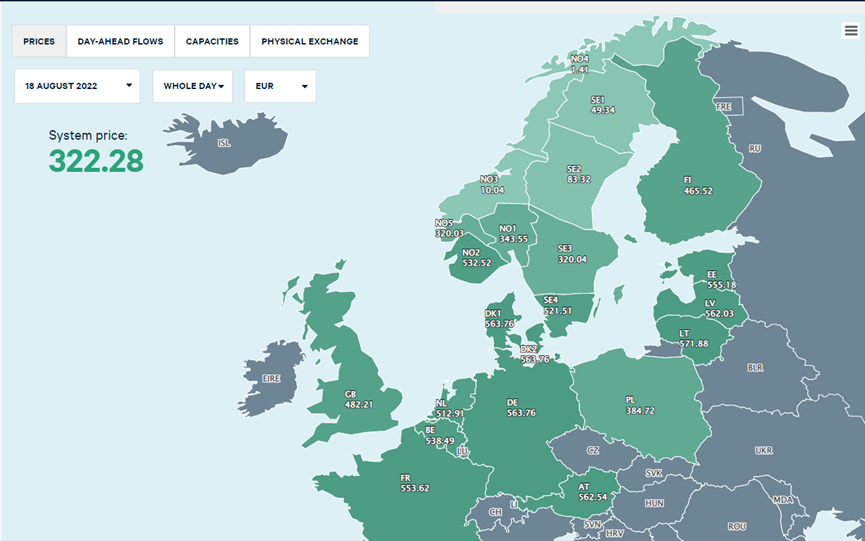The height and width of the screenshot is (541, 865).
Task: Expand the 18 August 2022 date dropdown
Action: click(77, 86)
